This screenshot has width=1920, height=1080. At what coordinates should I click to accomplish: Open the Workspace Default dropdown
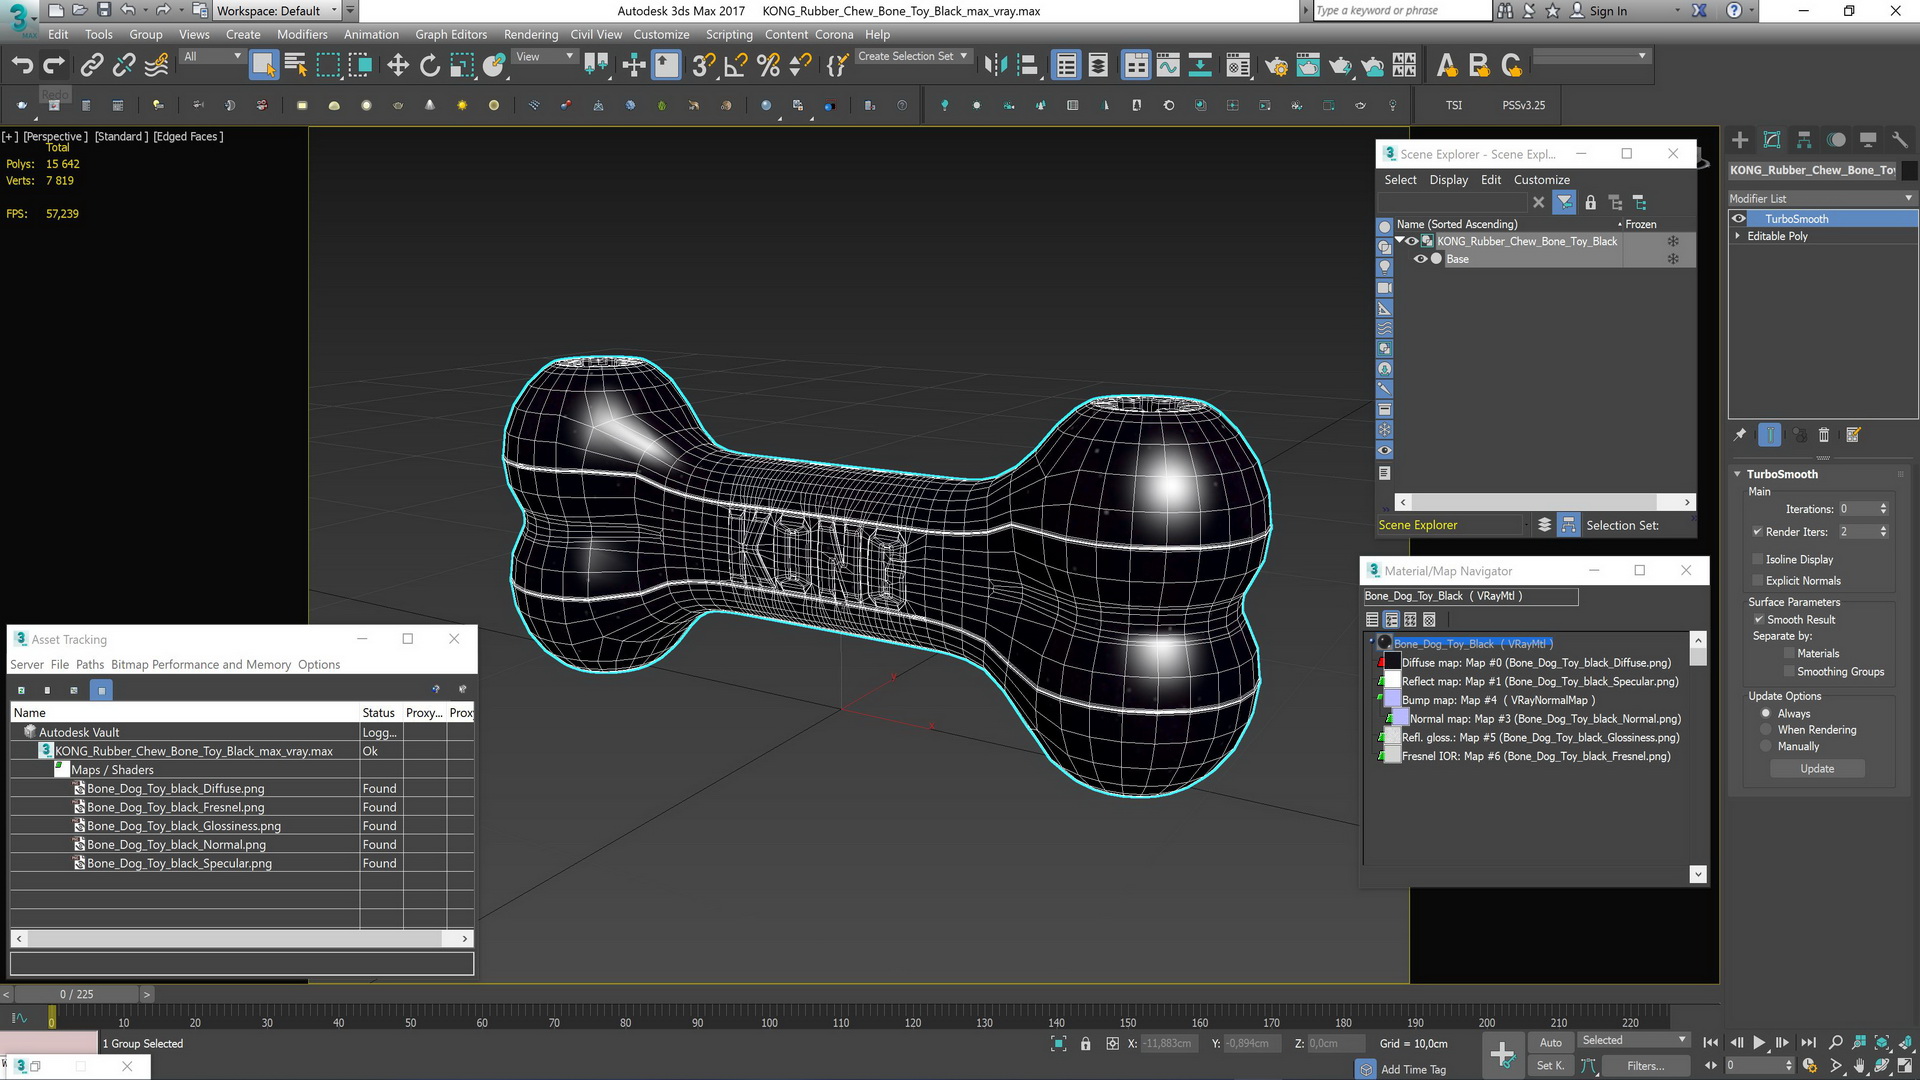coord(278,11)
